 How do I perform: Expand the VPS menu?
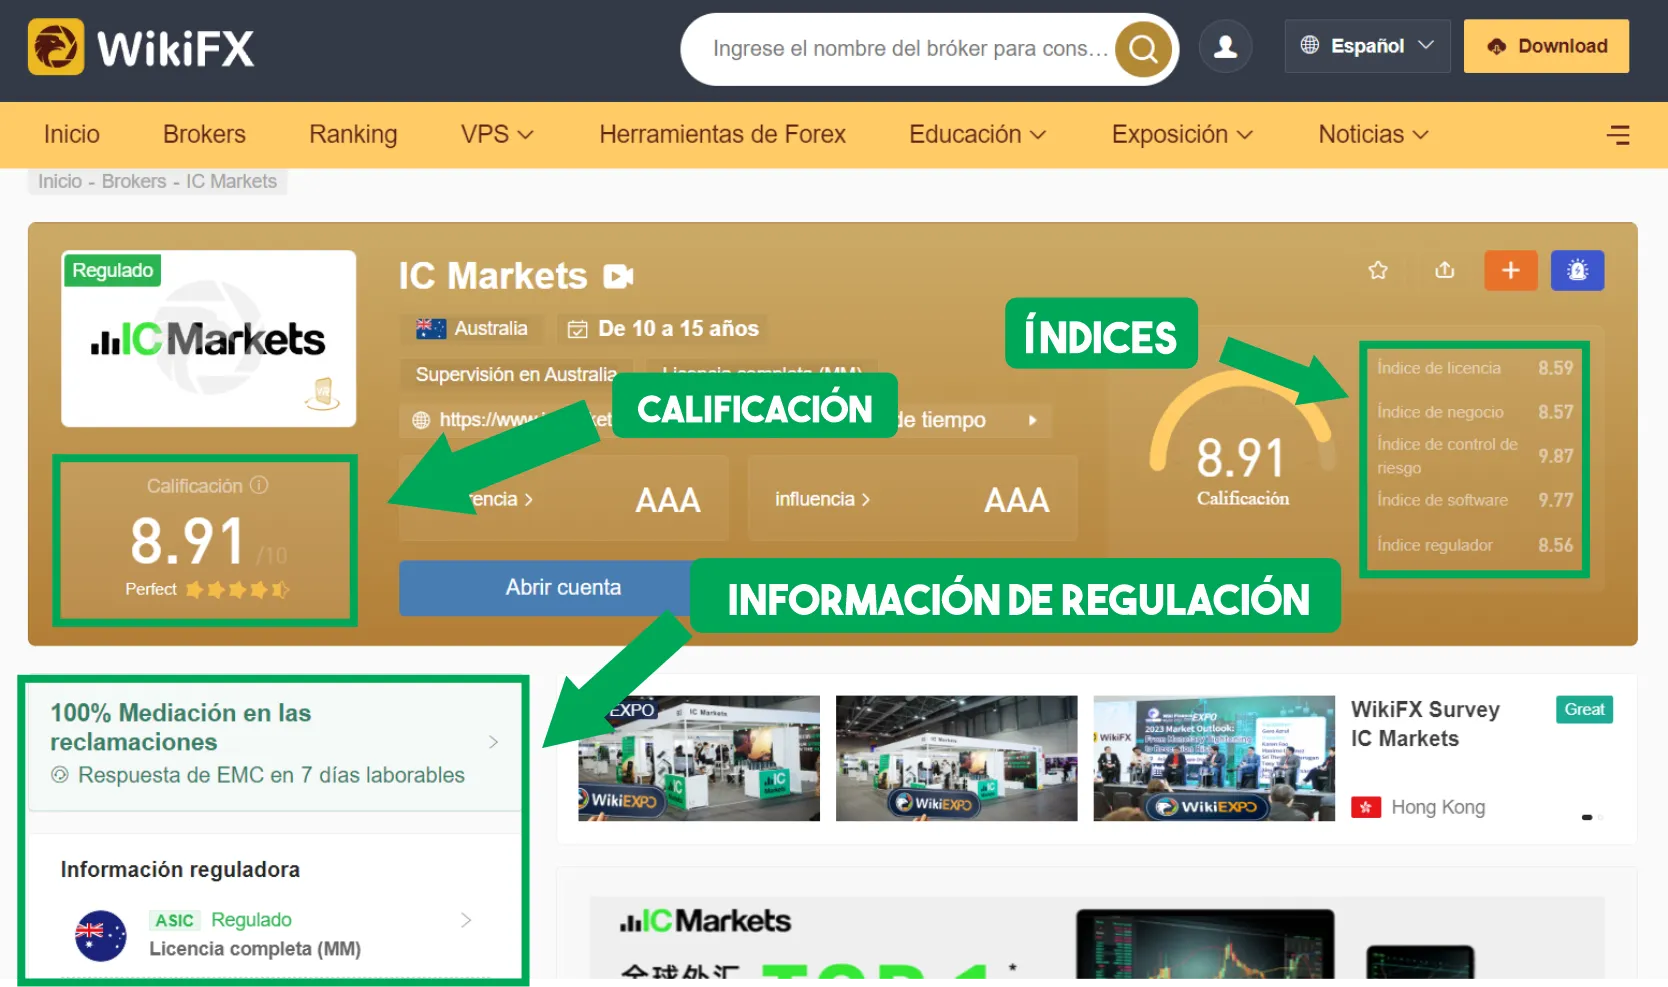click(x=497, y=134)
